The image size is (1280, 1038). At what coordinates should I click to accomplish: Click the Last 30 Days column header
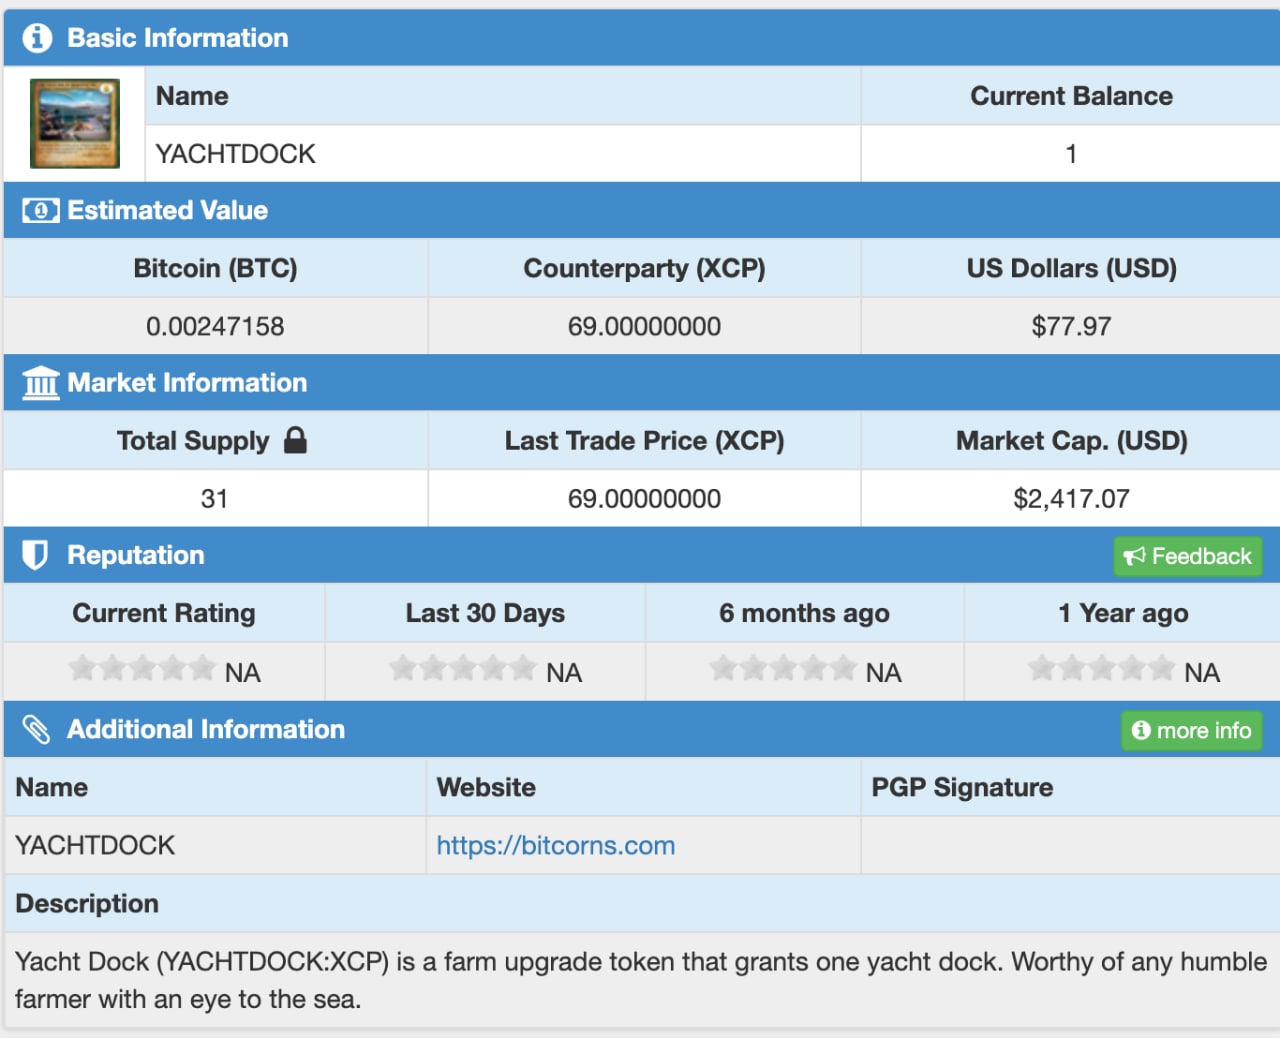pyautogui.click(x=485, y=613)
